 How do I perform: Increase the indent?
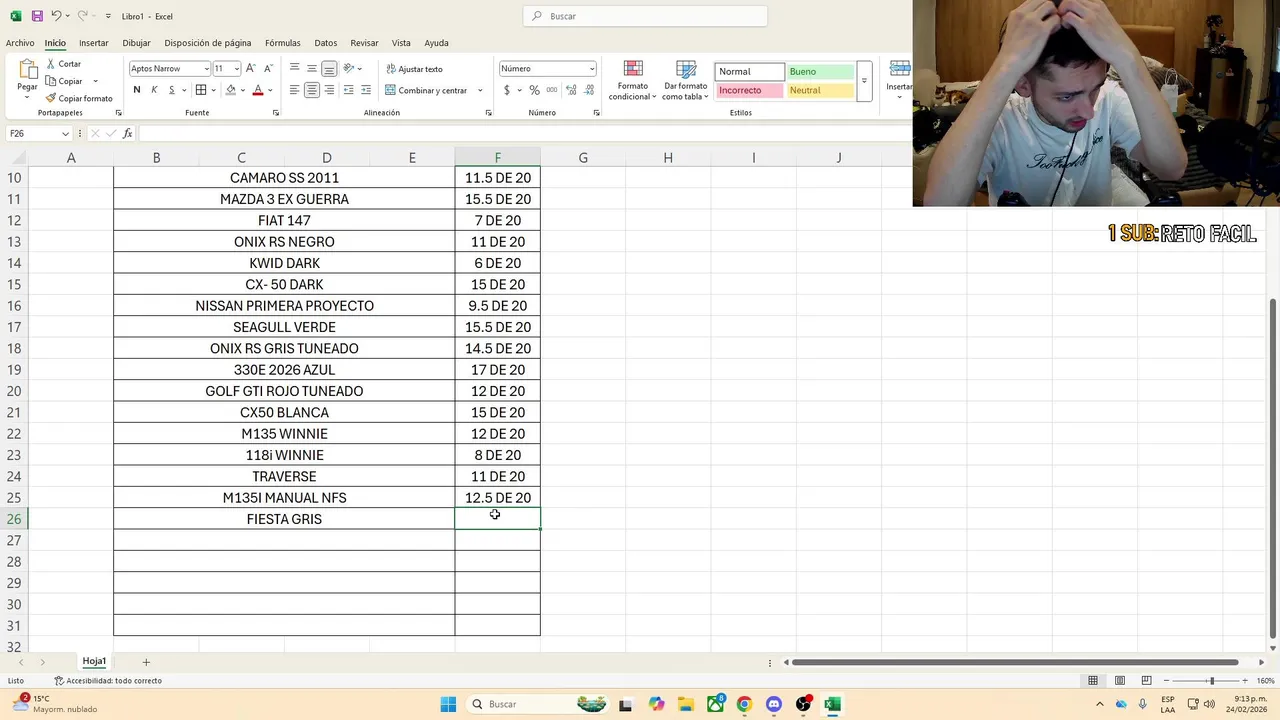366,90
